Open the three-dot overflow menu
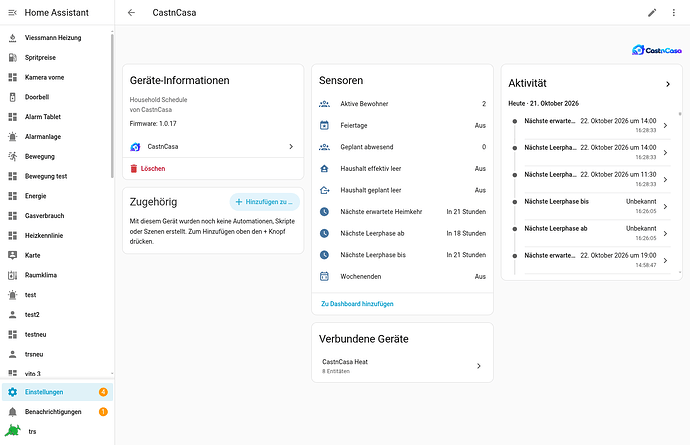Image resolution: width=690 pixels, height=445 pixels. point(673,13)
